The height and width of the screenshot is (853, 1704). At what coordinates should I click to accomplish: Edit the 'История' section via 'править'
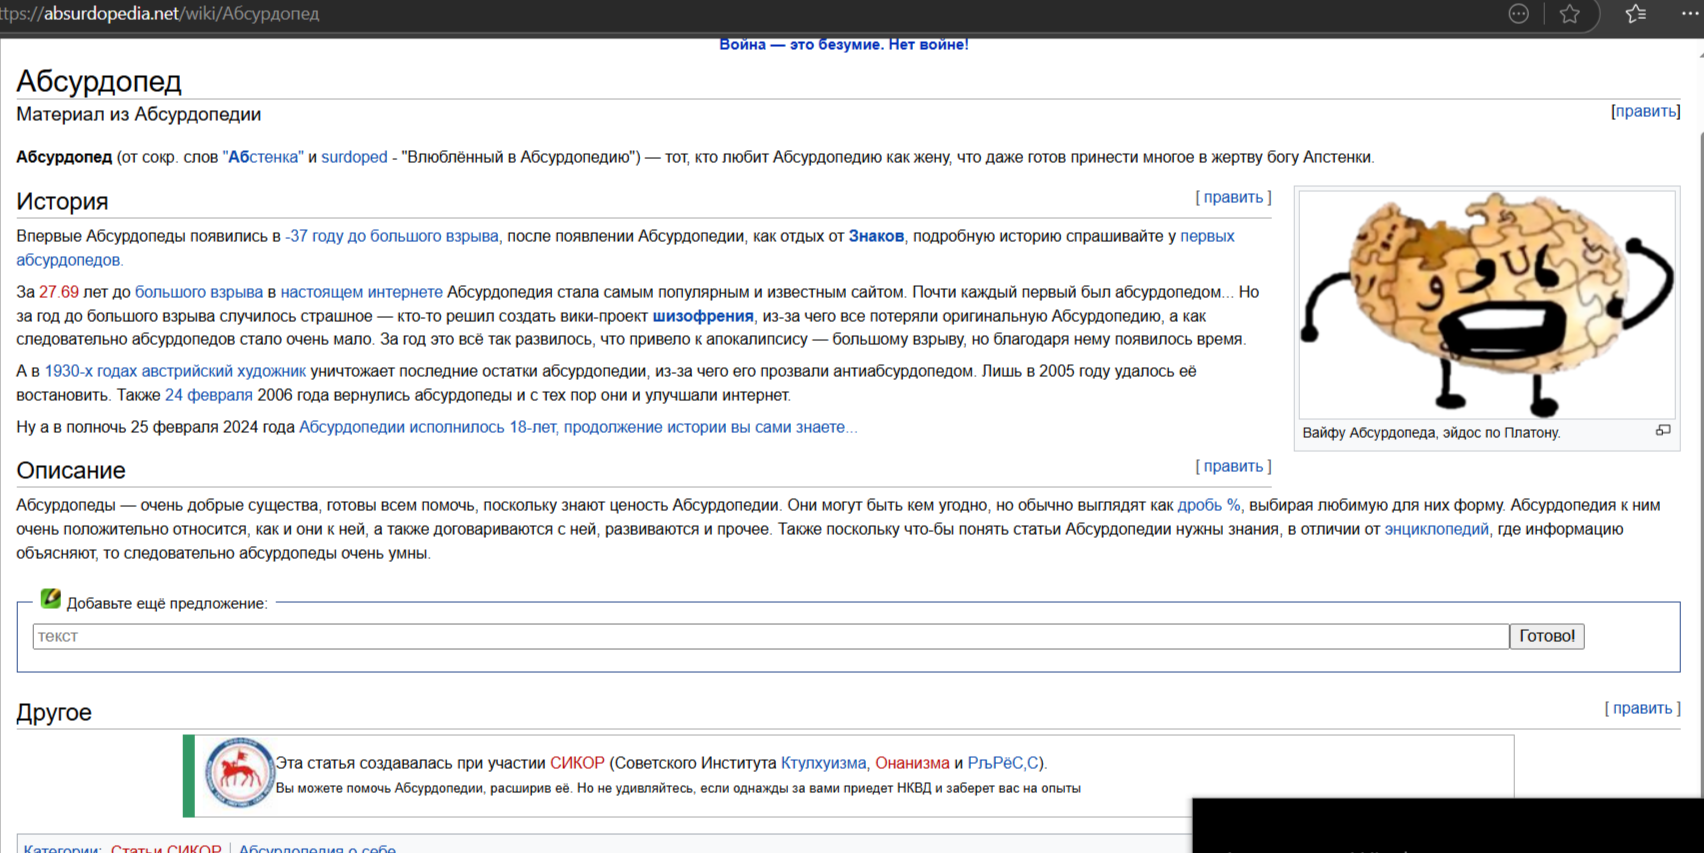(1233, 197)
